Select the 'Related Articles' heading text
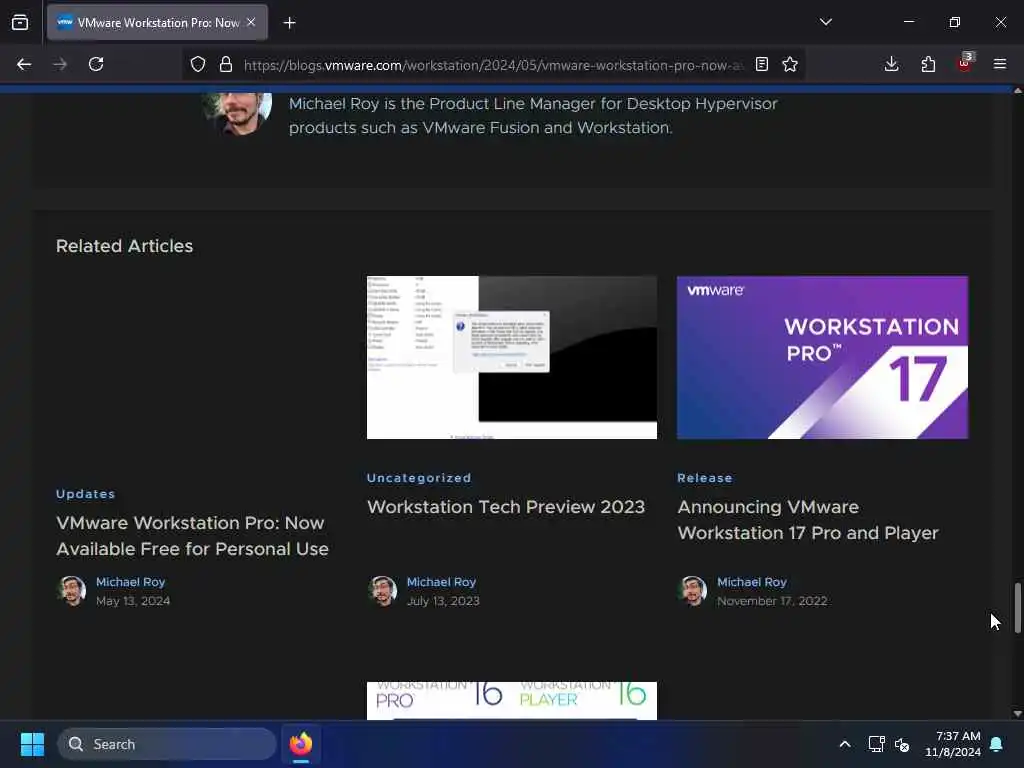This screenshot has height=768, width=1024. pyautogui.click(x=125, y=246)
